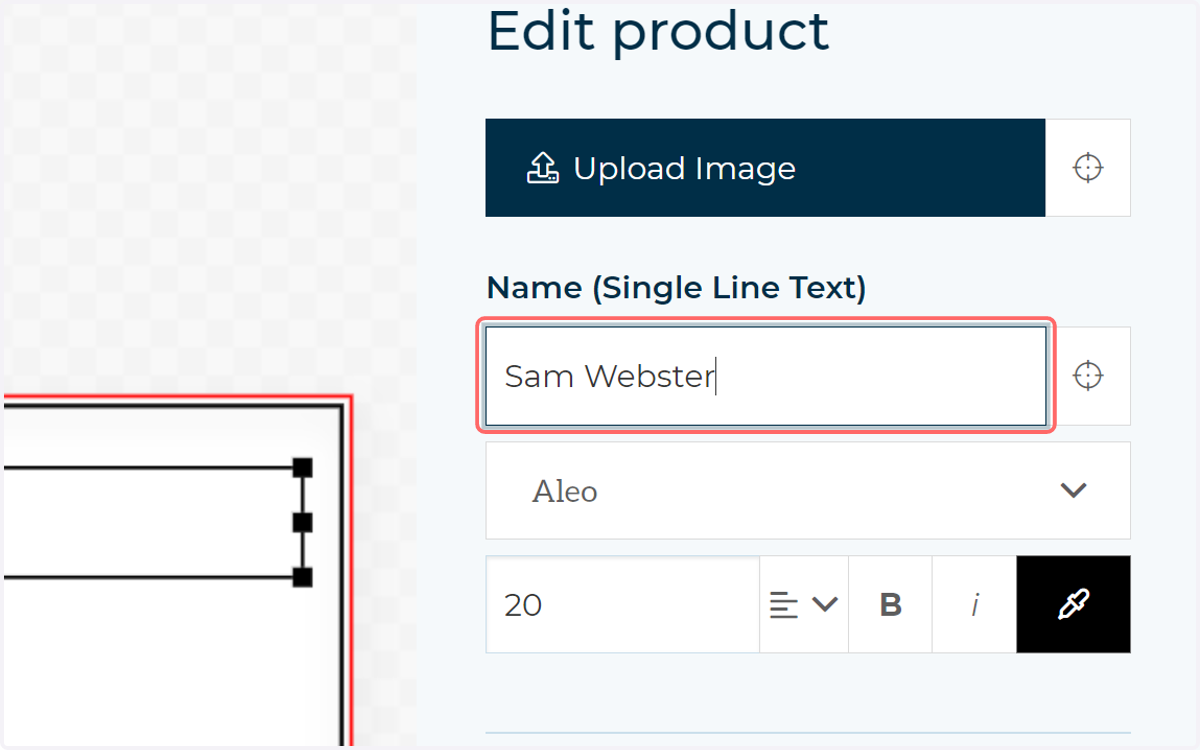This screenshot has height=750, width=1200.
Task: Toggle bold formatting
Action: [x=890, y=605]
